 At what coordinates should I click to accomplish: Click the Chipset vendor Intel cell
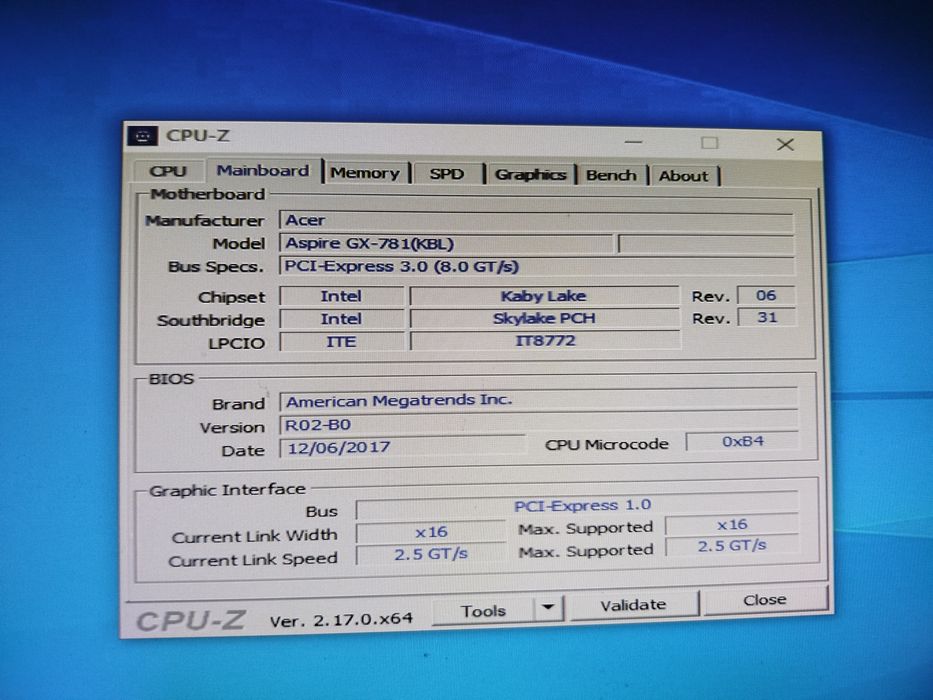click(x=342, y=296)
